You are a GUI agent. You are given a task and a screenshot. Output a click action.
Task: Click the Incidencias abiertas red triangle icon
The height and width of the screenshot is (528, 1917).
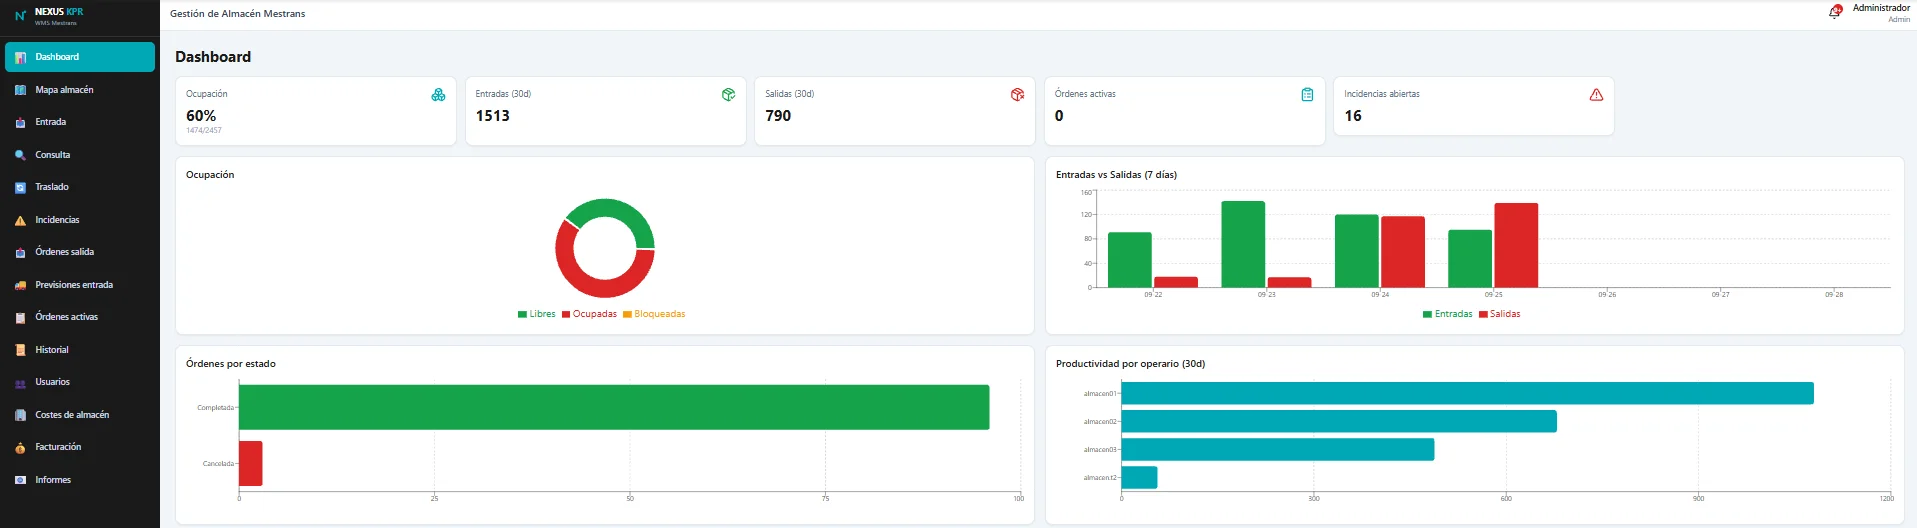pos(1596,94)
